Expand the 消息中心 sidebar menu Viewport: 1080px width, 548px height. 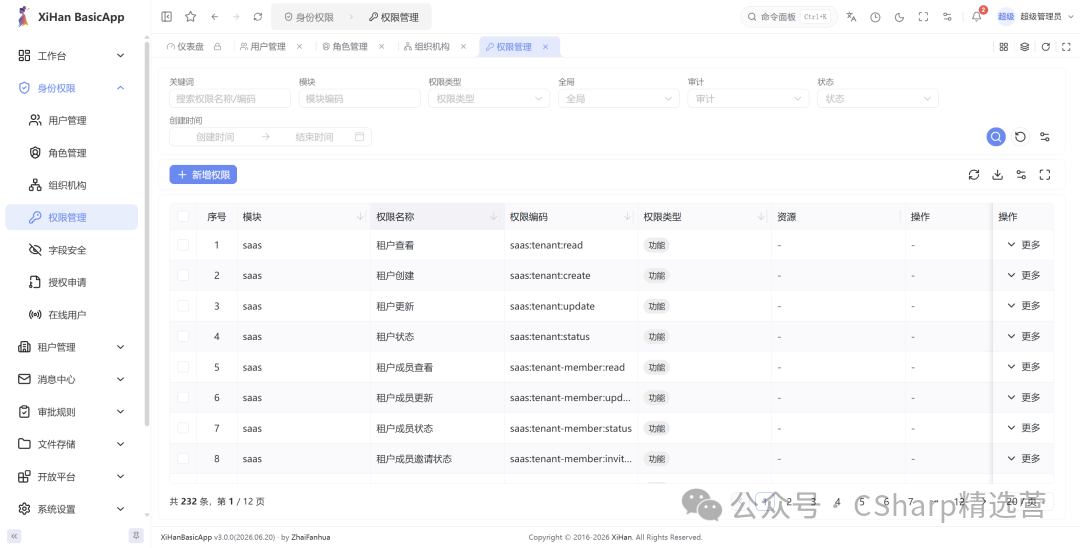72,379
